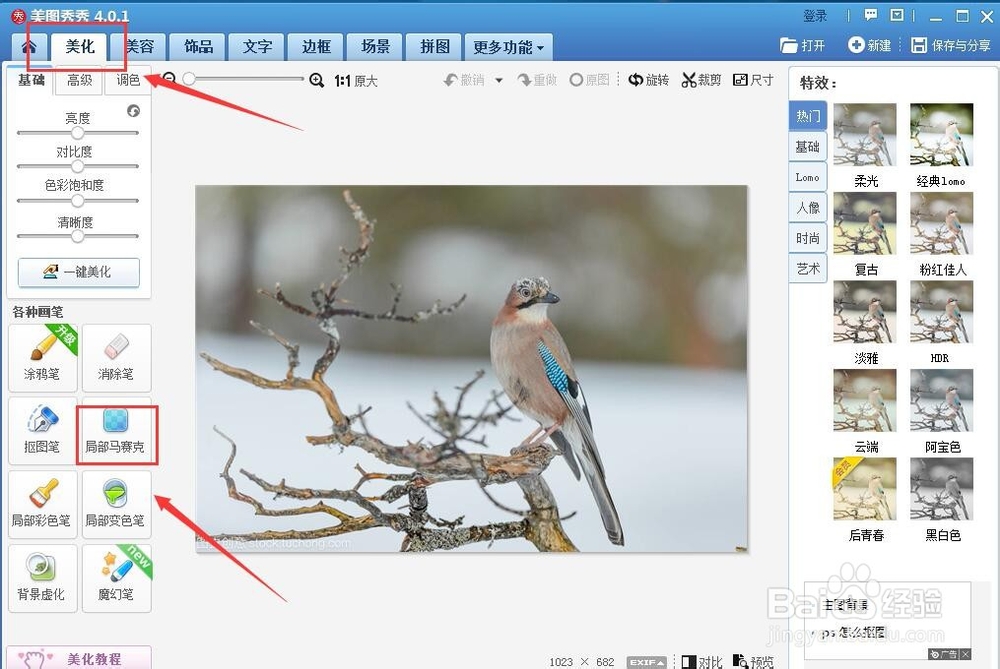The height and width of the screenshot is (669, 1000).
Task: Select the Lomo effects category
Action: [x=808, y=177]
